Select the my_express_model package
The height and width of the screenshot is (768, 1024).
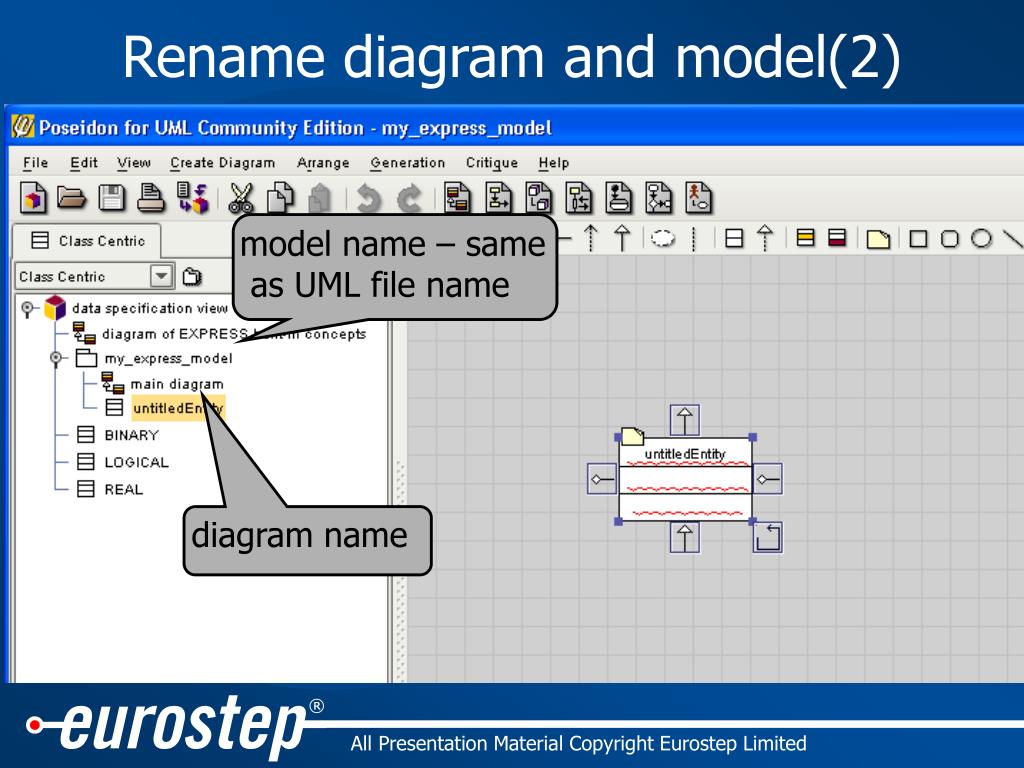click(168, 359)
